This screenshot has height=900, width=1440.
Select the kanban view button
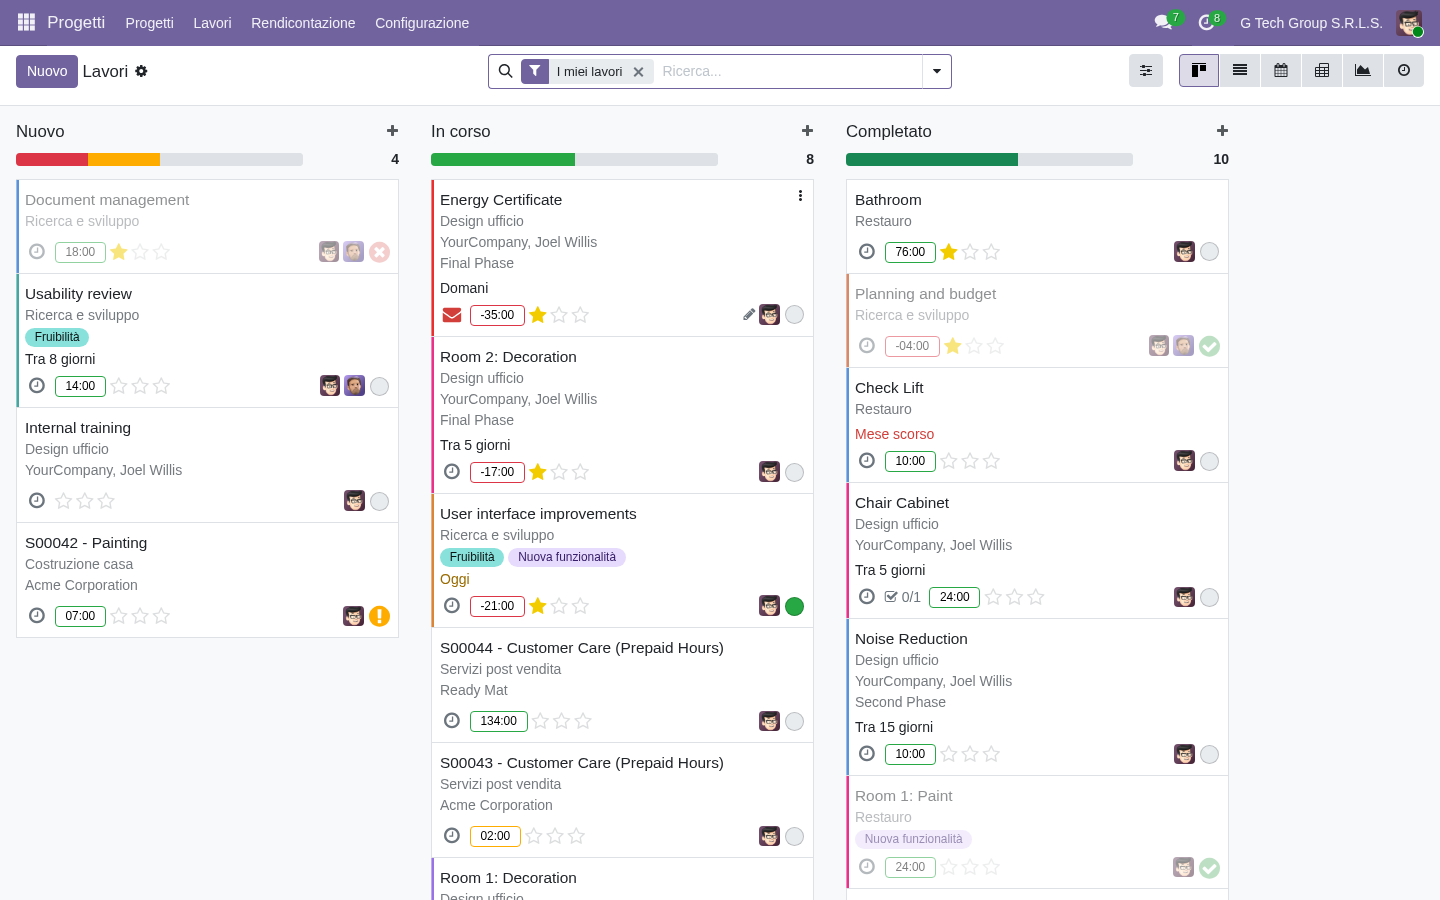tap(1199, 71)
